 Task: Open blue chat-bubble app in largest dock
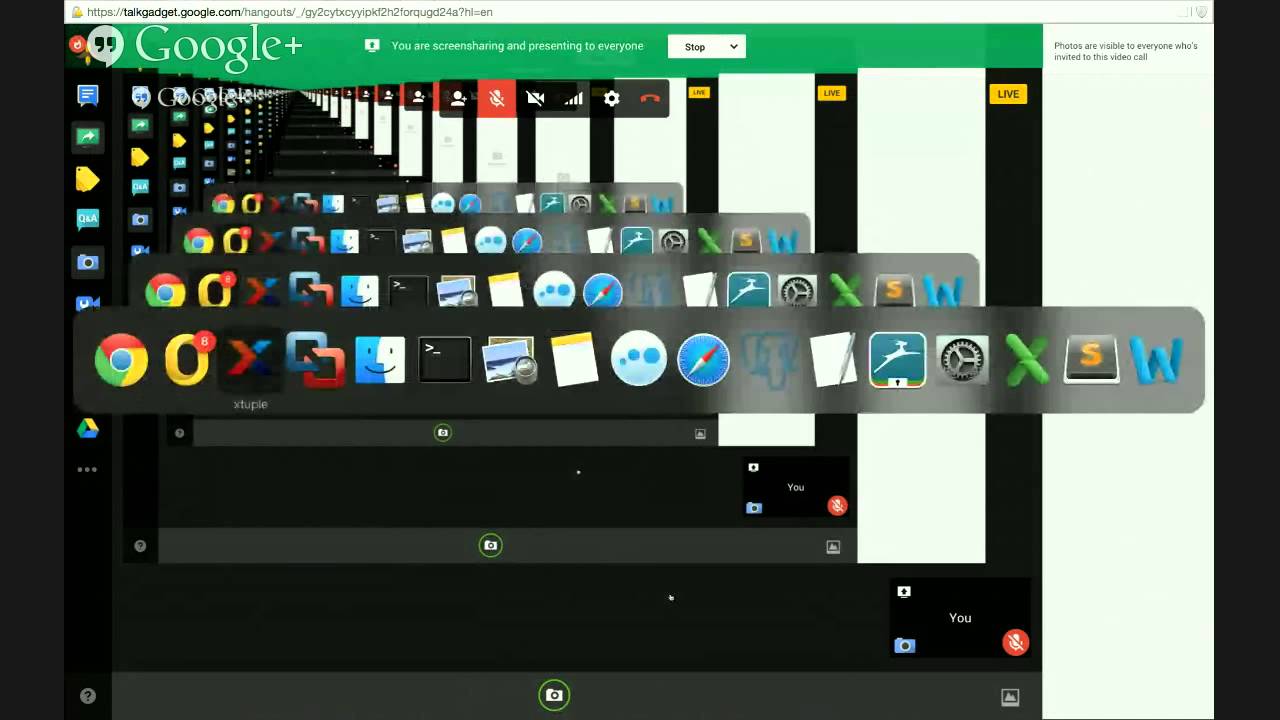pyautogui.click(x=638, y=358)
